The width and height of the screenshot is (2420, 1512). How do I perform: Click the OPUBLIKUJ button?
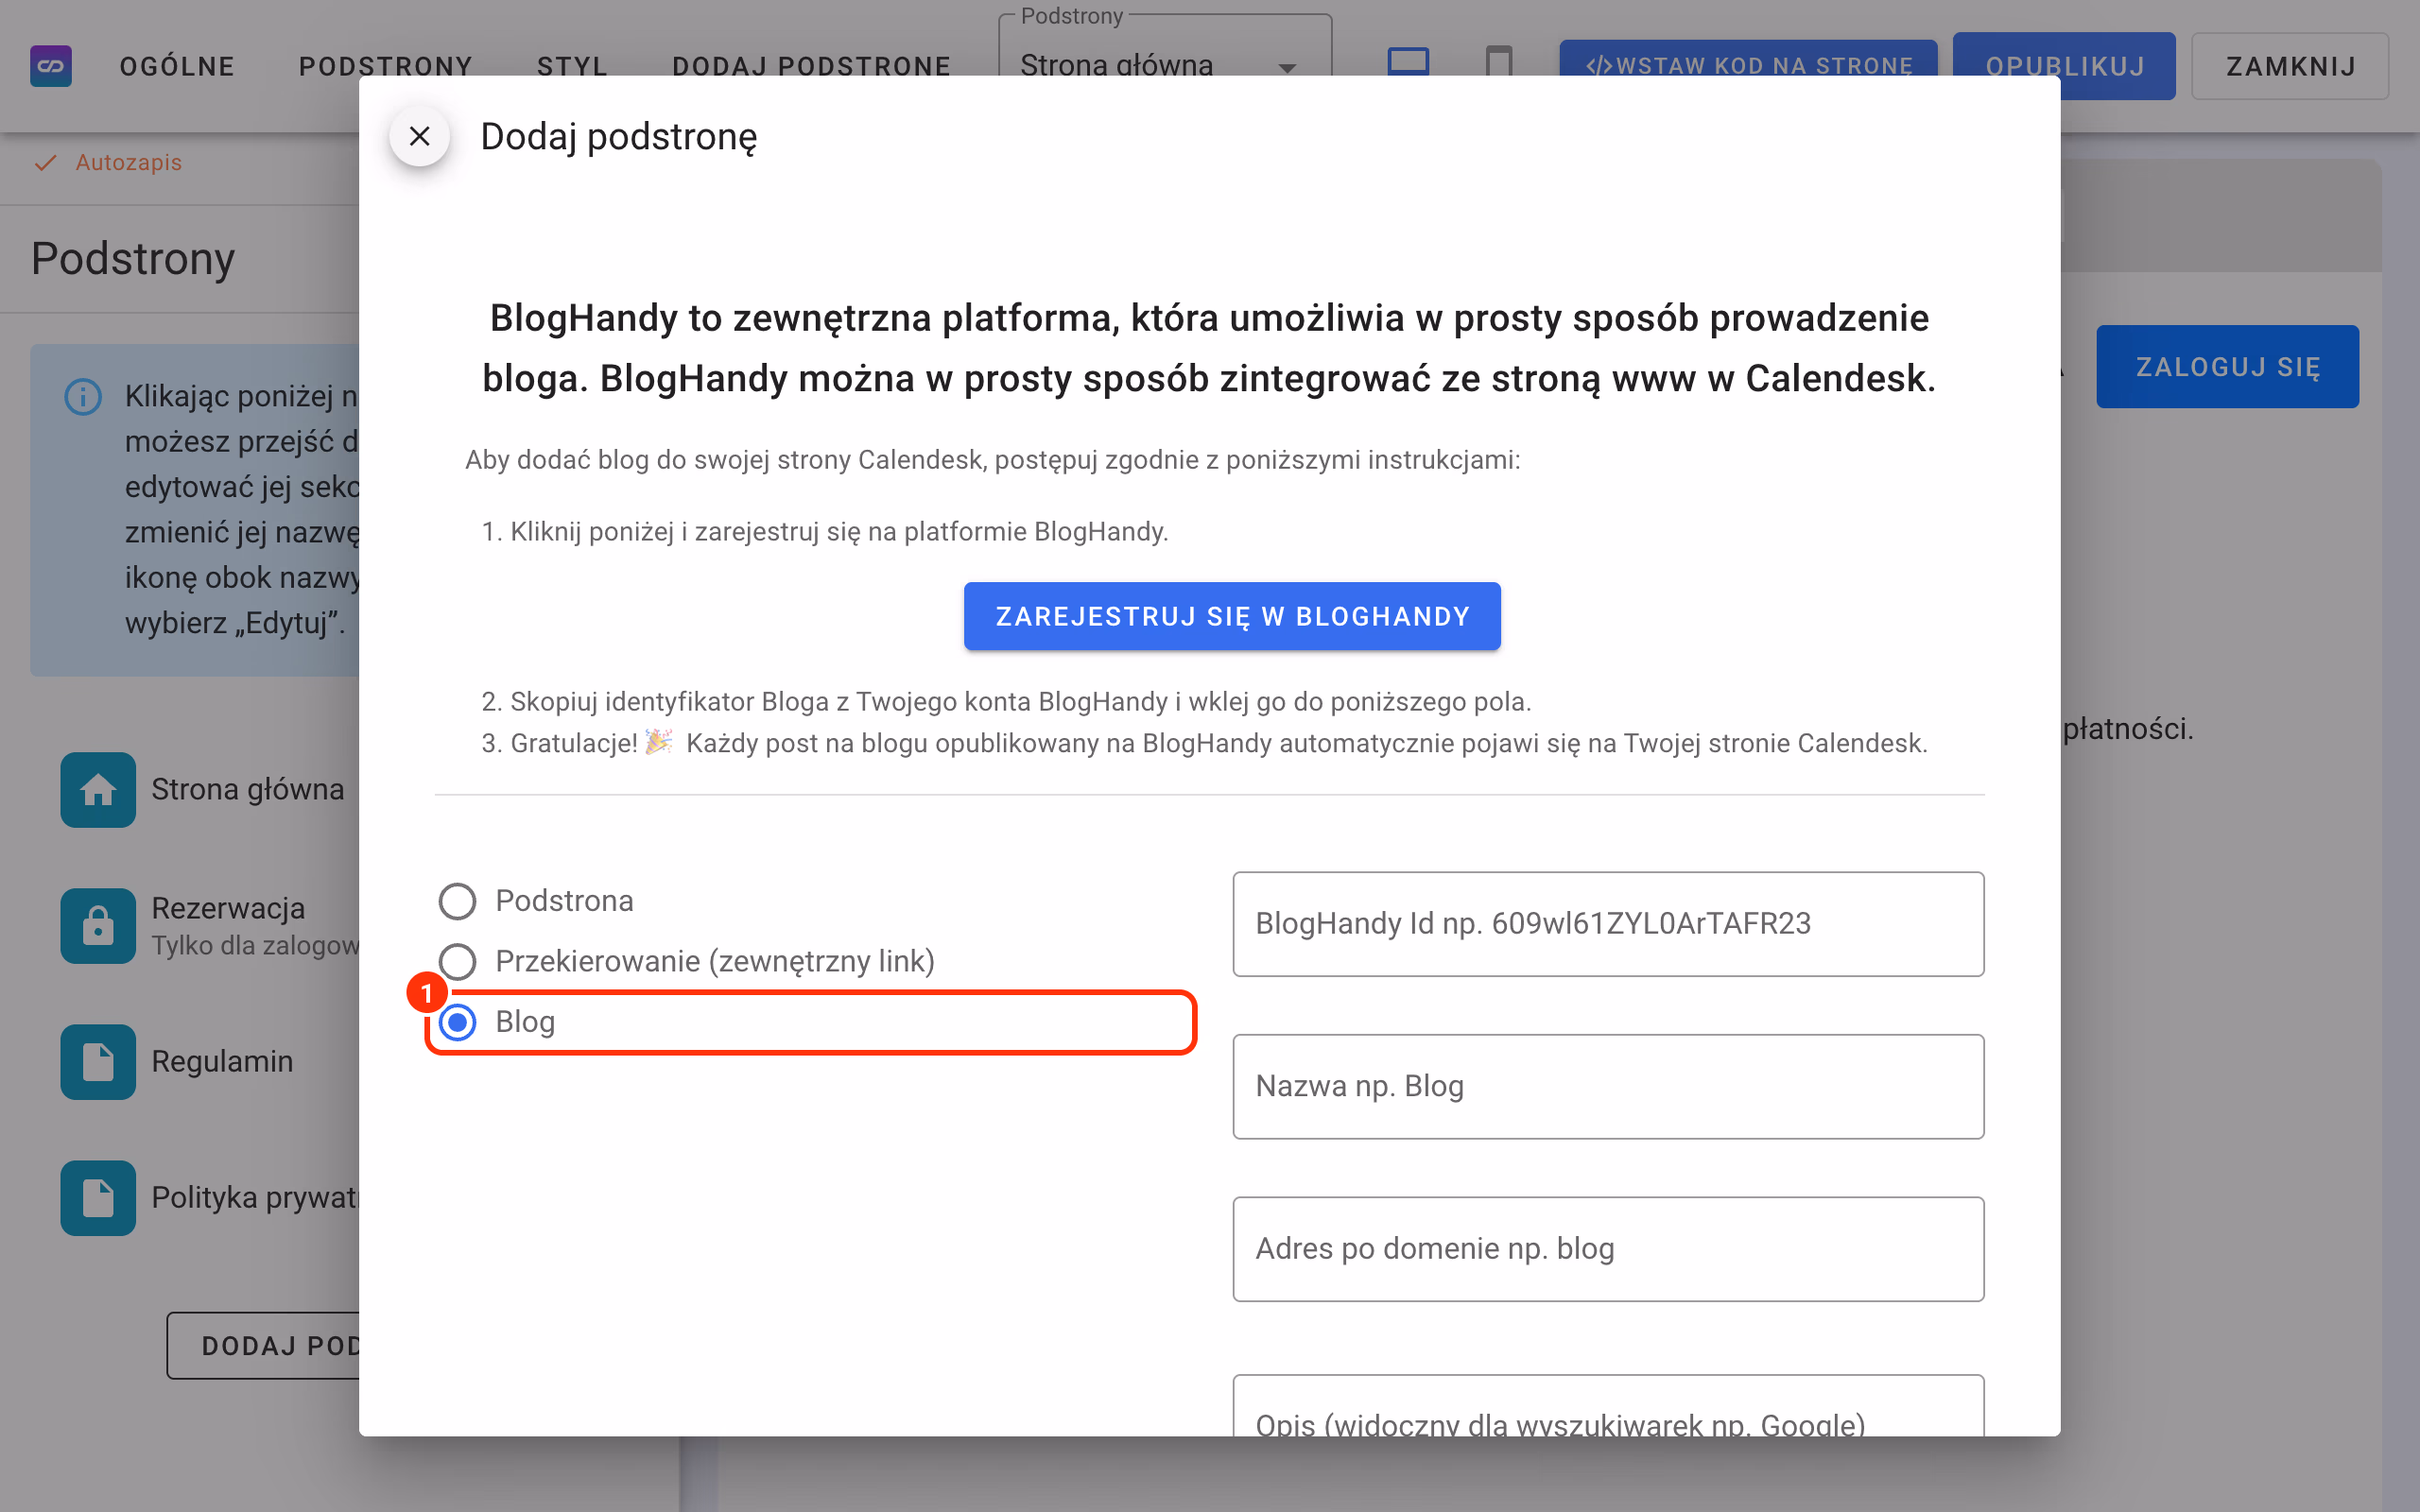coord(2064,66)
